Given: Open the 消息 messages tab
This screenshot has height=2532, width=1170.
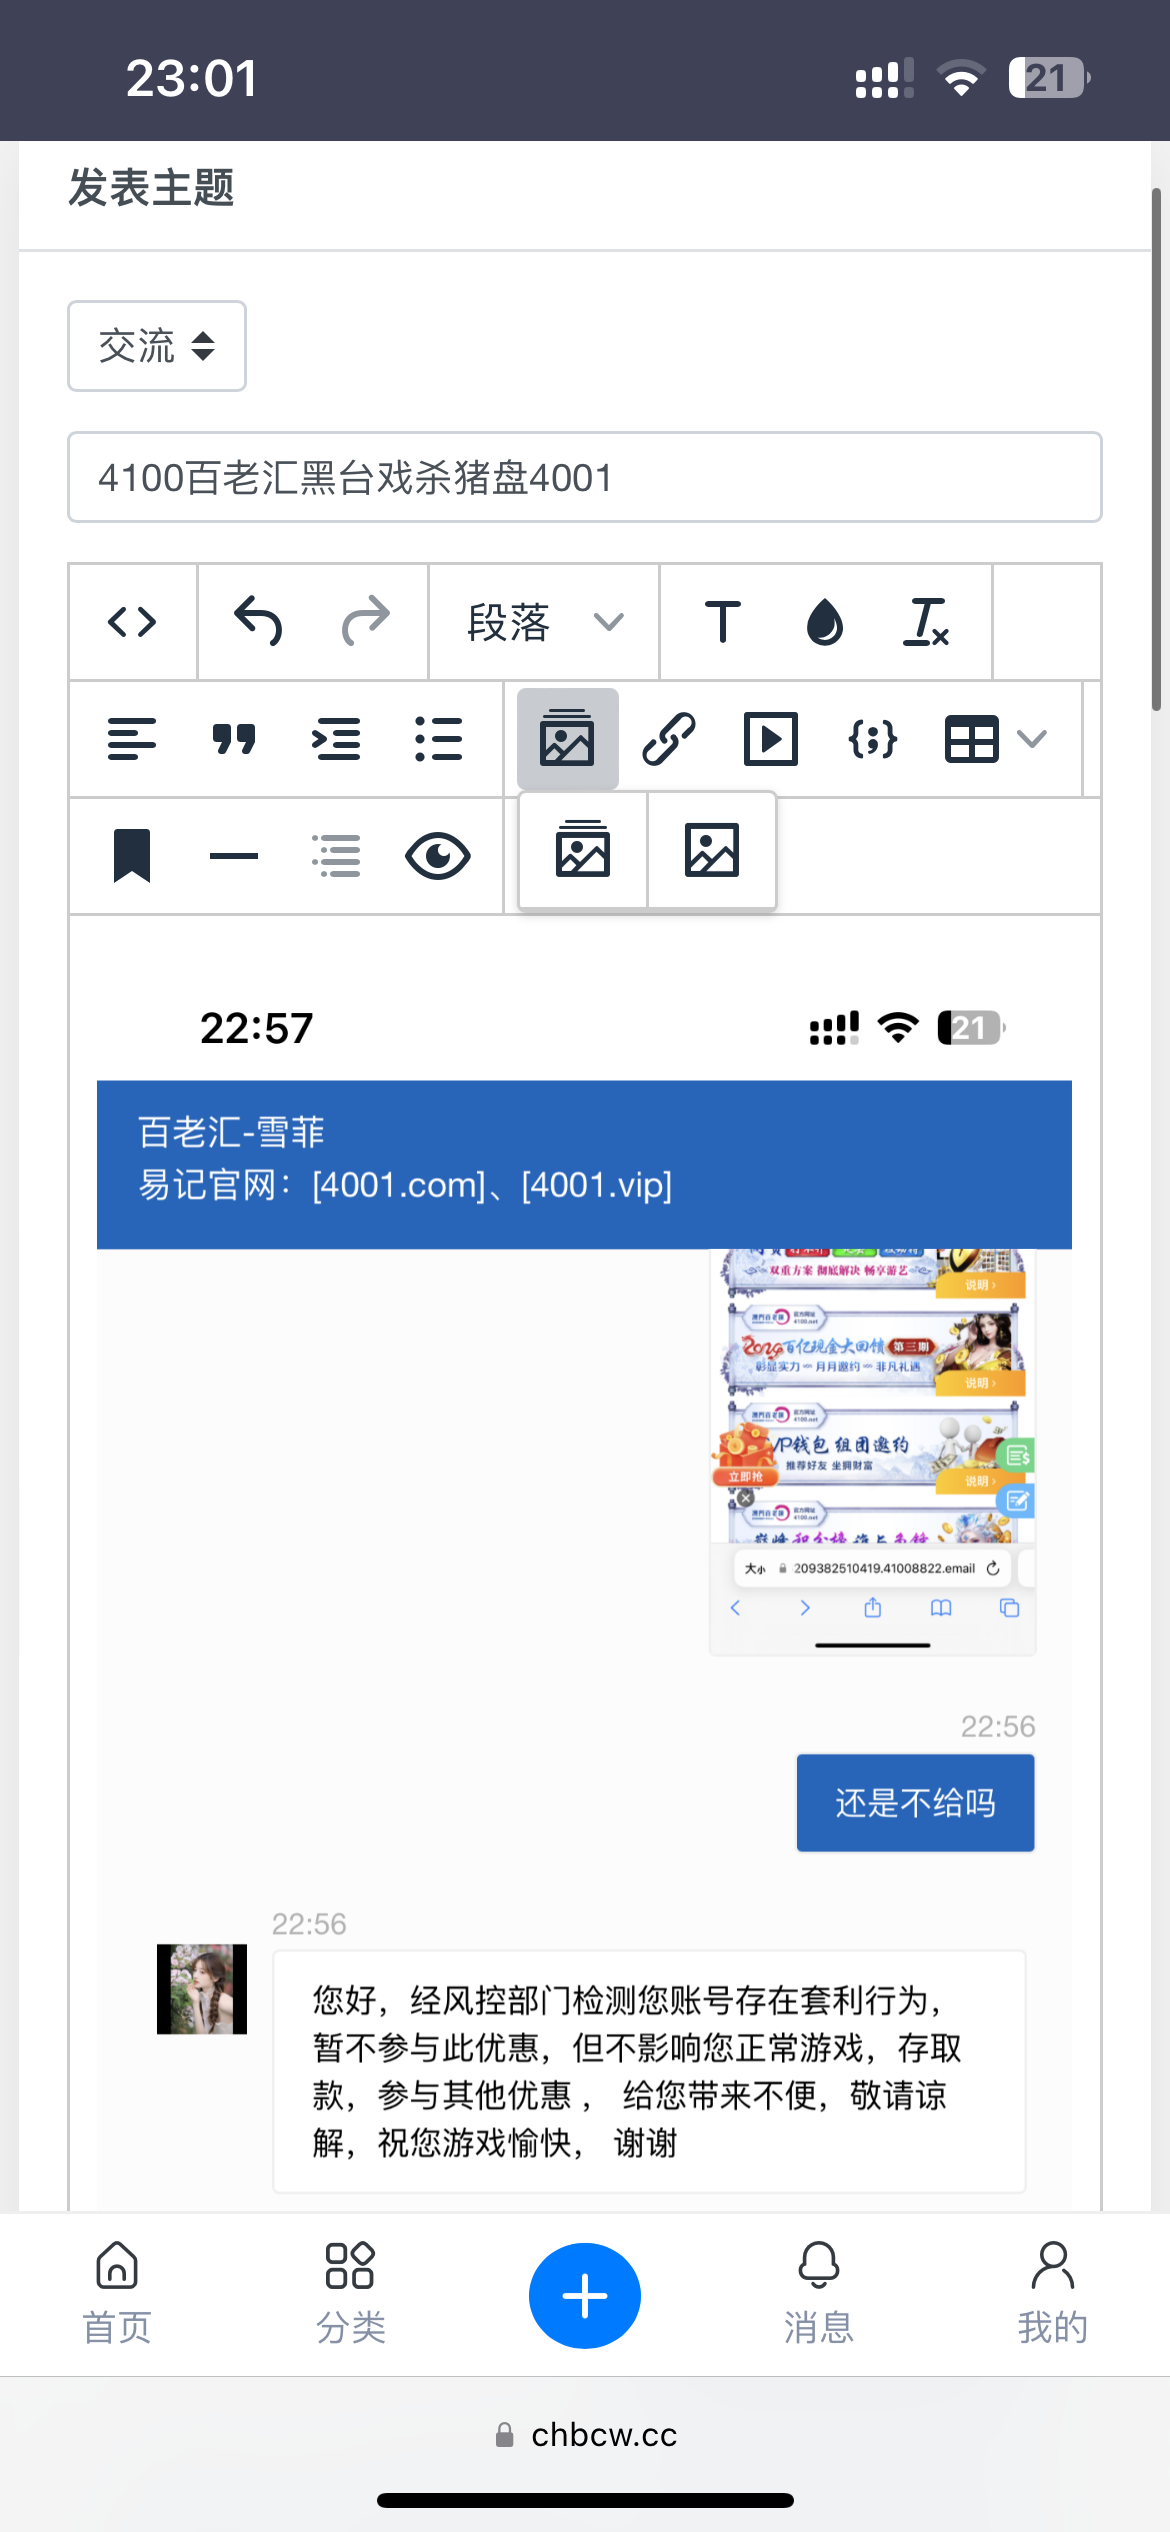Looking at the screenshot, I should point(818,2294).
